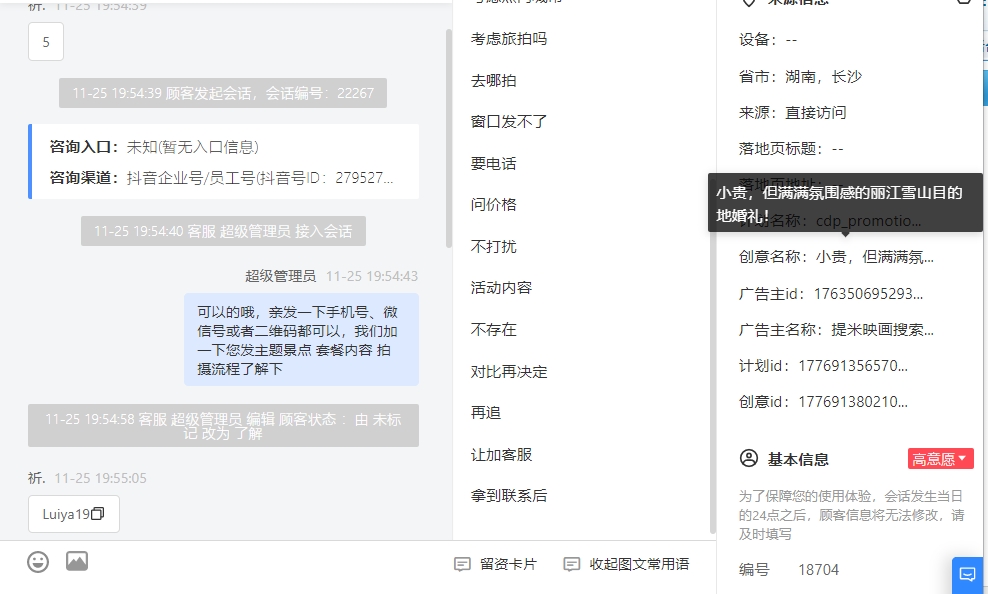
Task: Click 广告主名称 提米映画搜索 value
Action: coord(882,329)
